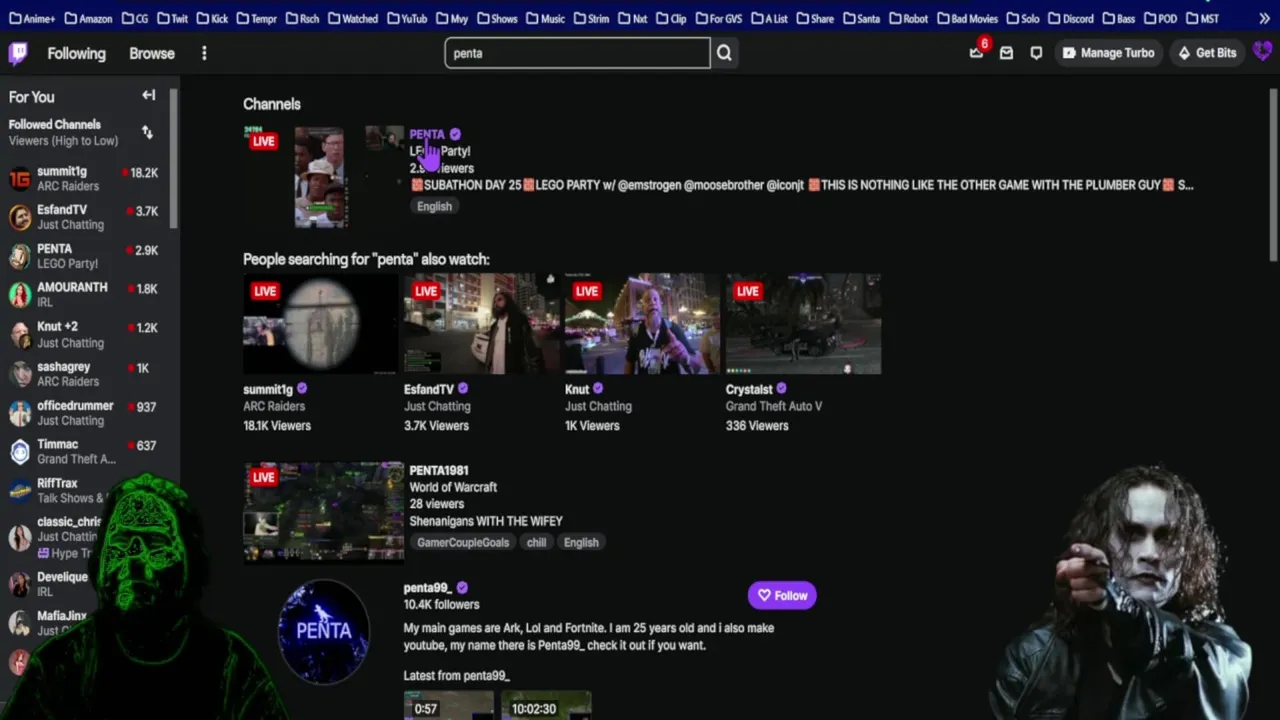The image size is (1280, 720).
Task: Open the A List bookmark folder
Action: [769, 18]
